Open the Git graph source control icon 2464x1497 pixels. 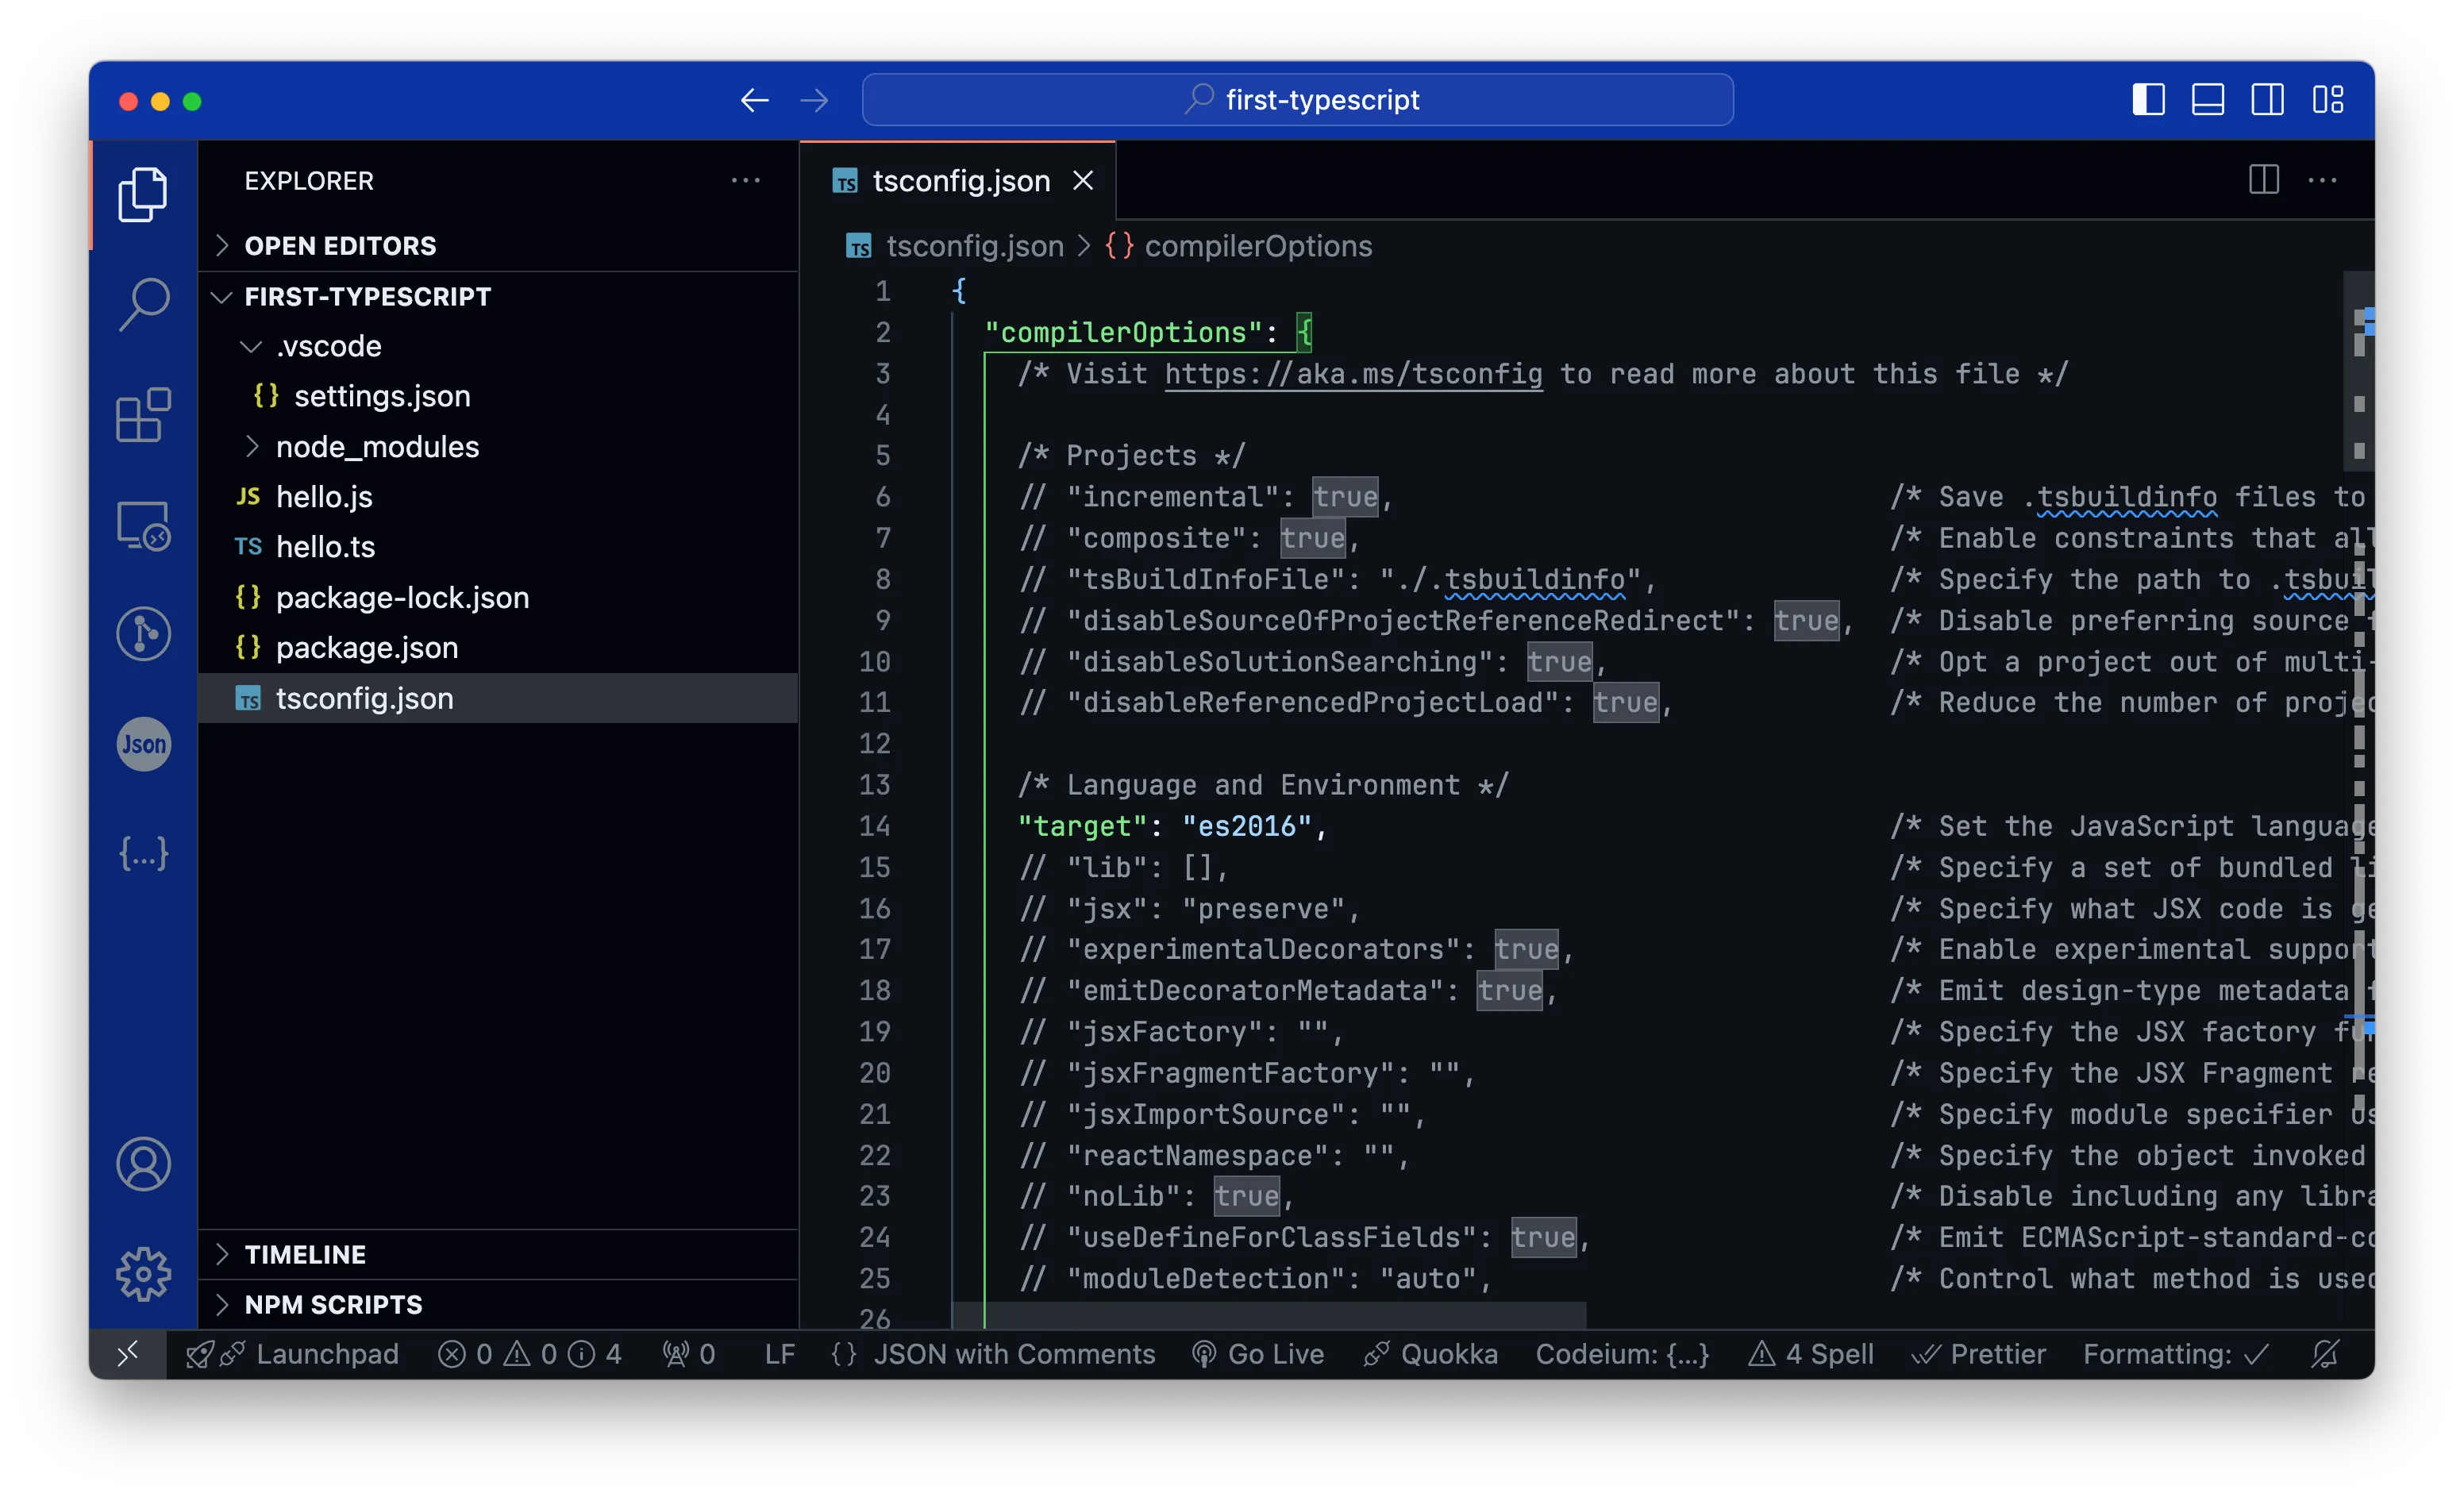pyautogui.click(x=143, y=634)
